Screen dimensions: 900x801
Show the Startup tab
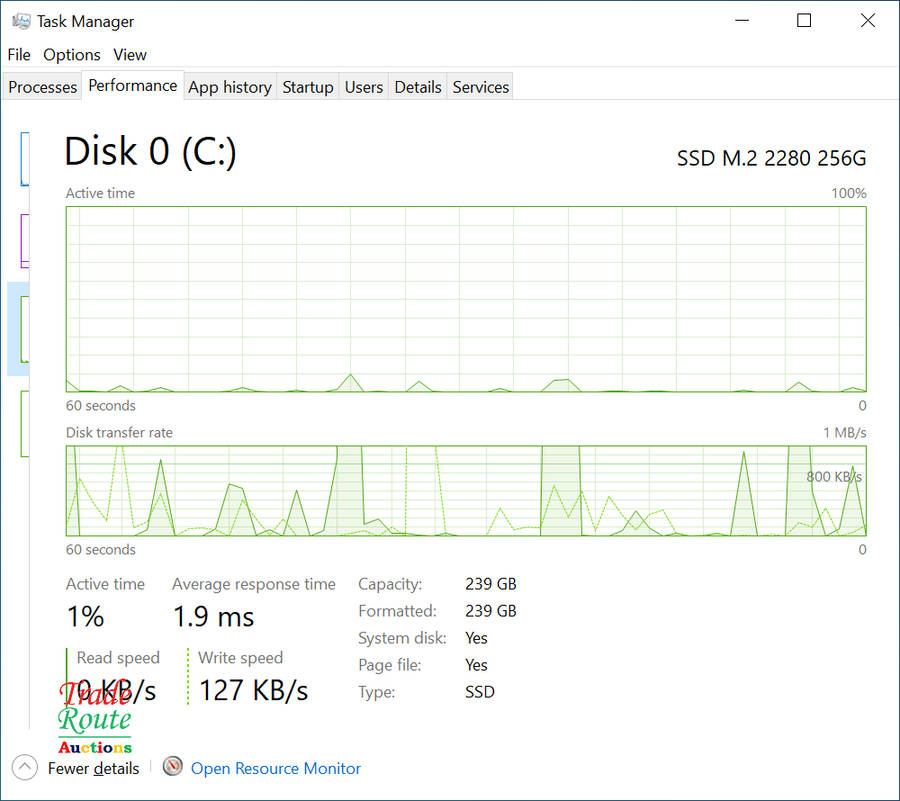[x=308, y=87]
